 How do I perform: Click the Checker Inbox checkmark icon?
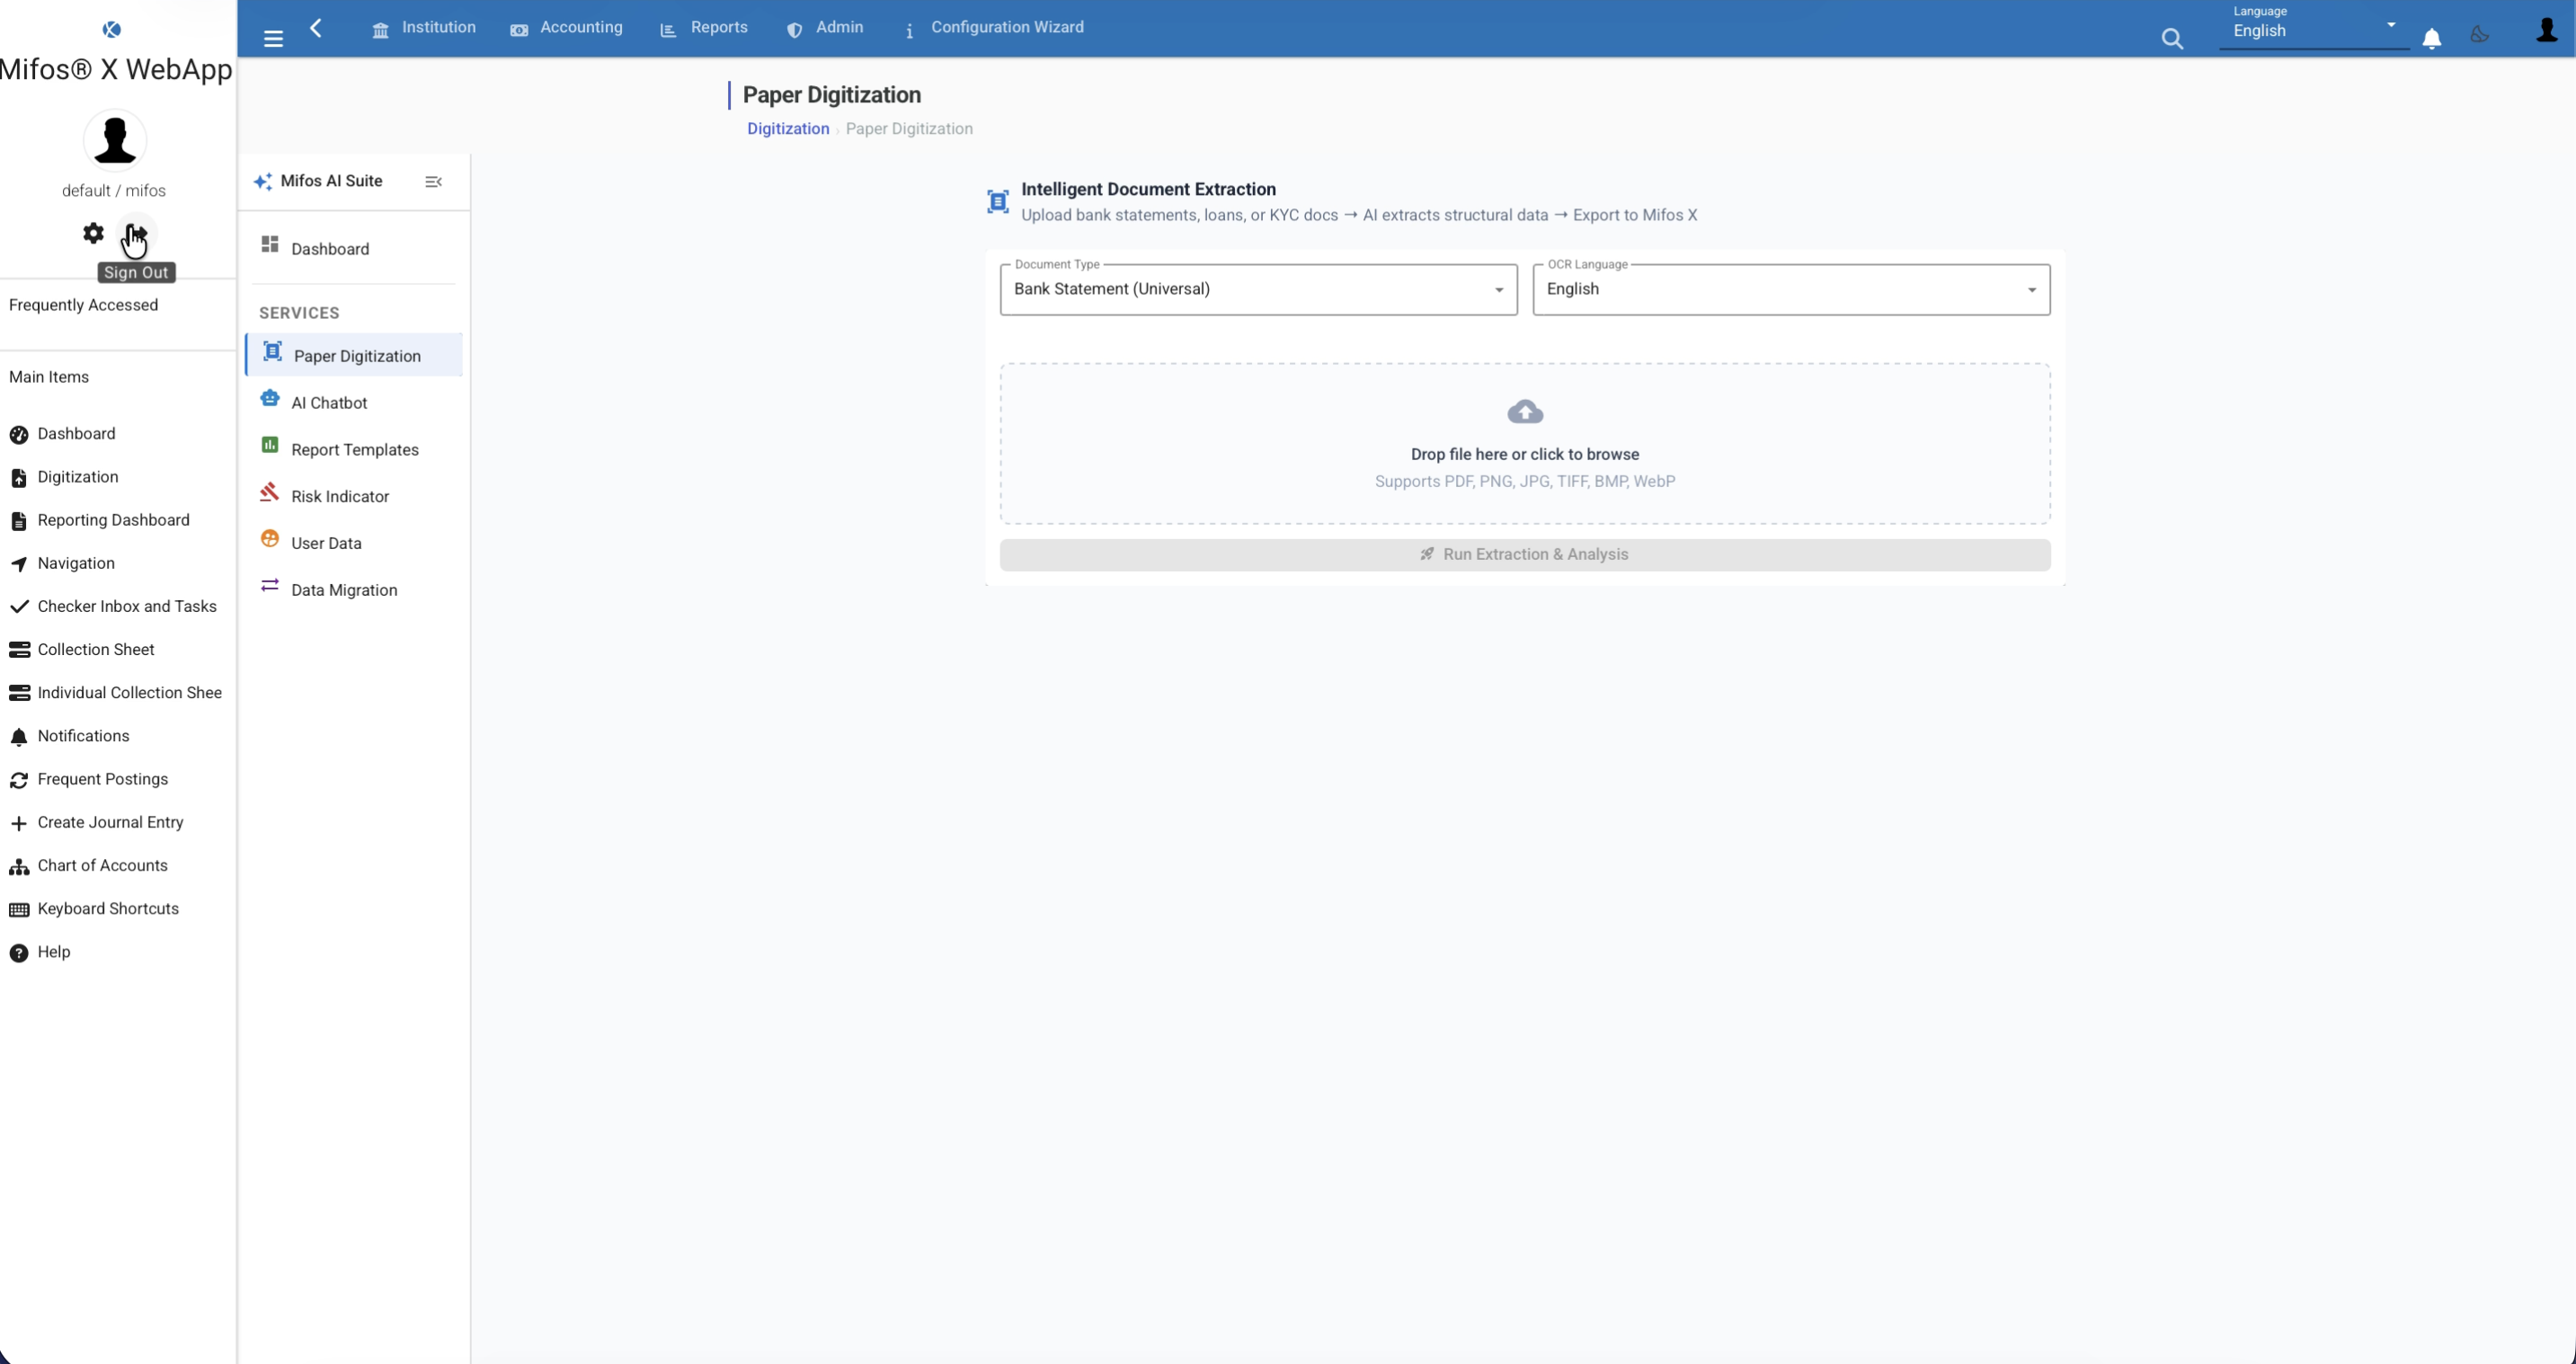[19, 607]
